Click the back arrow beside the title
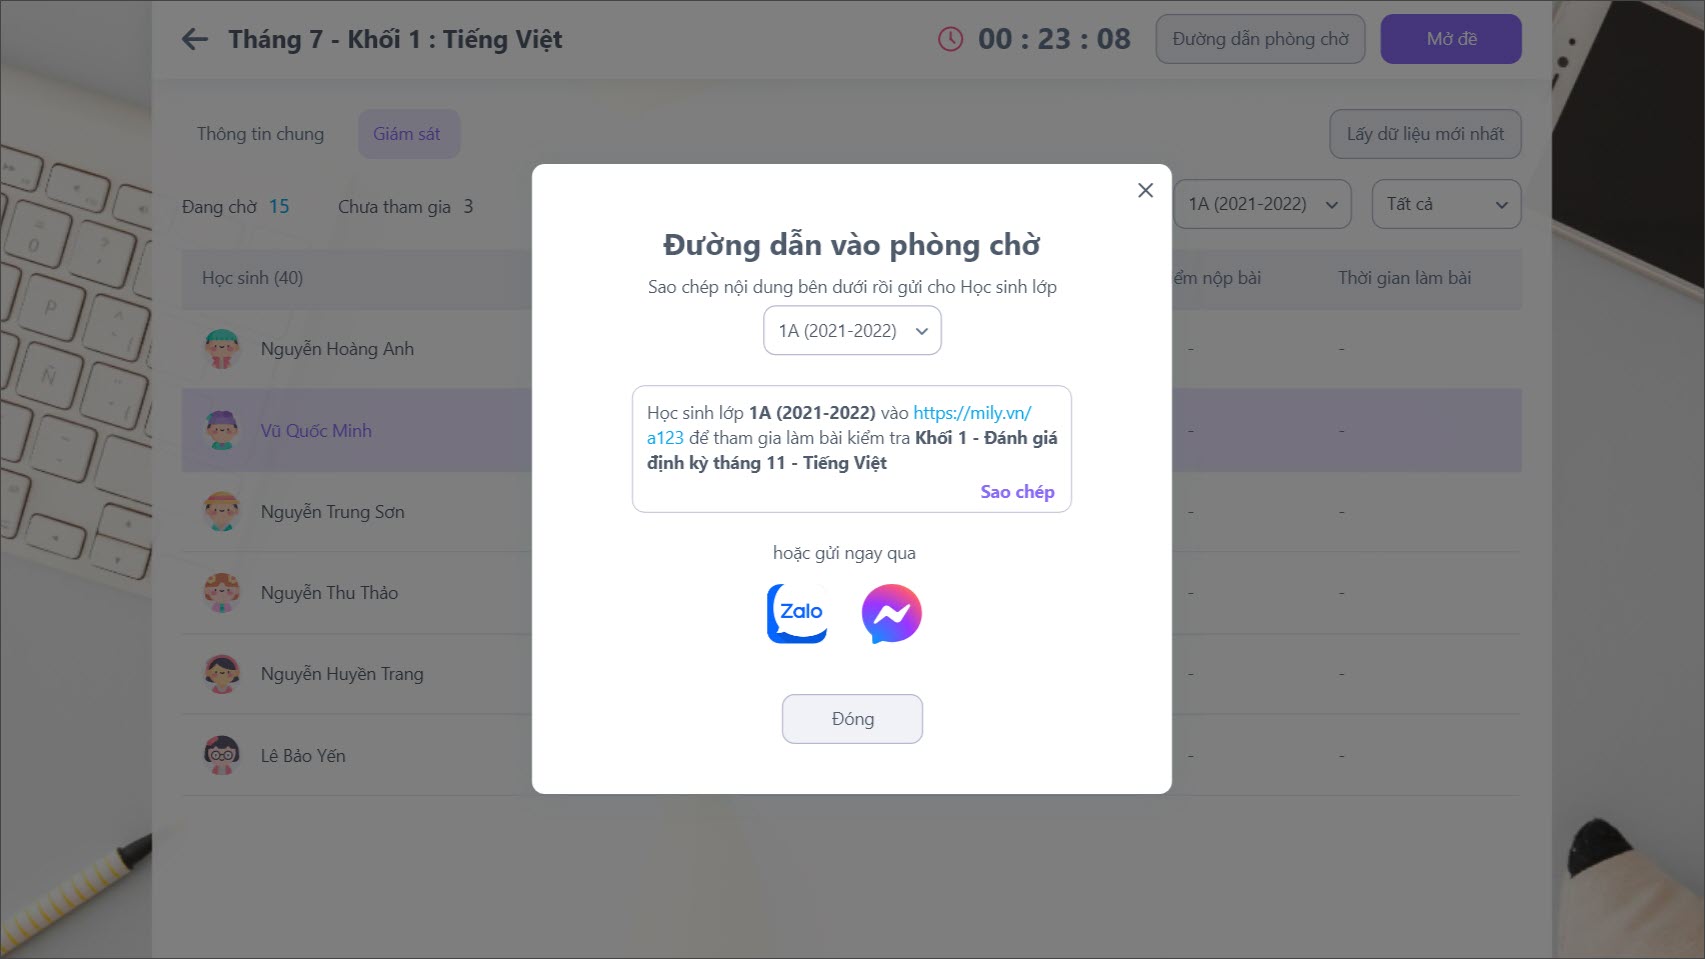Image resolution: width=1705 pixels, height=959 pixels. tap(195, 39)
